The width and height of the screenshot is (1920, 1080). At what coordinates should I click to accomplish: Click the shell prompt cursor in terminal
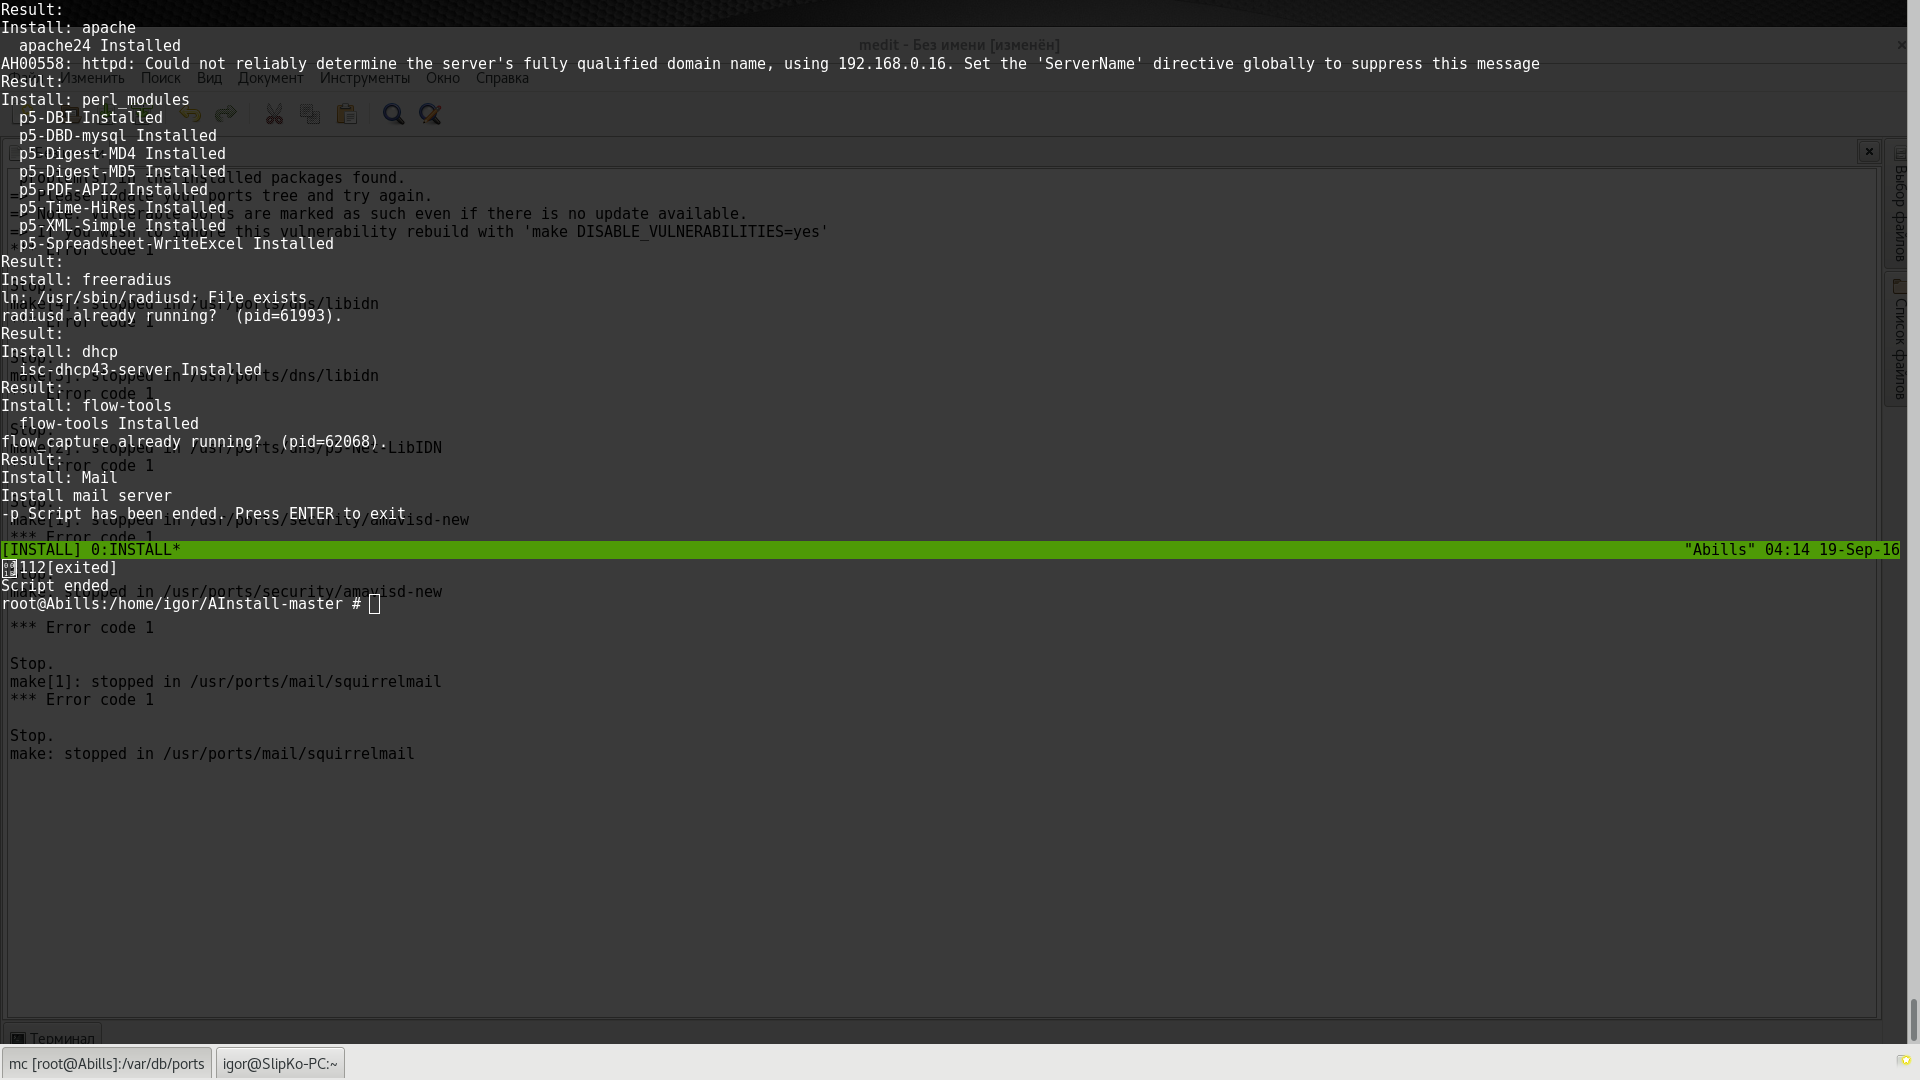374,604
